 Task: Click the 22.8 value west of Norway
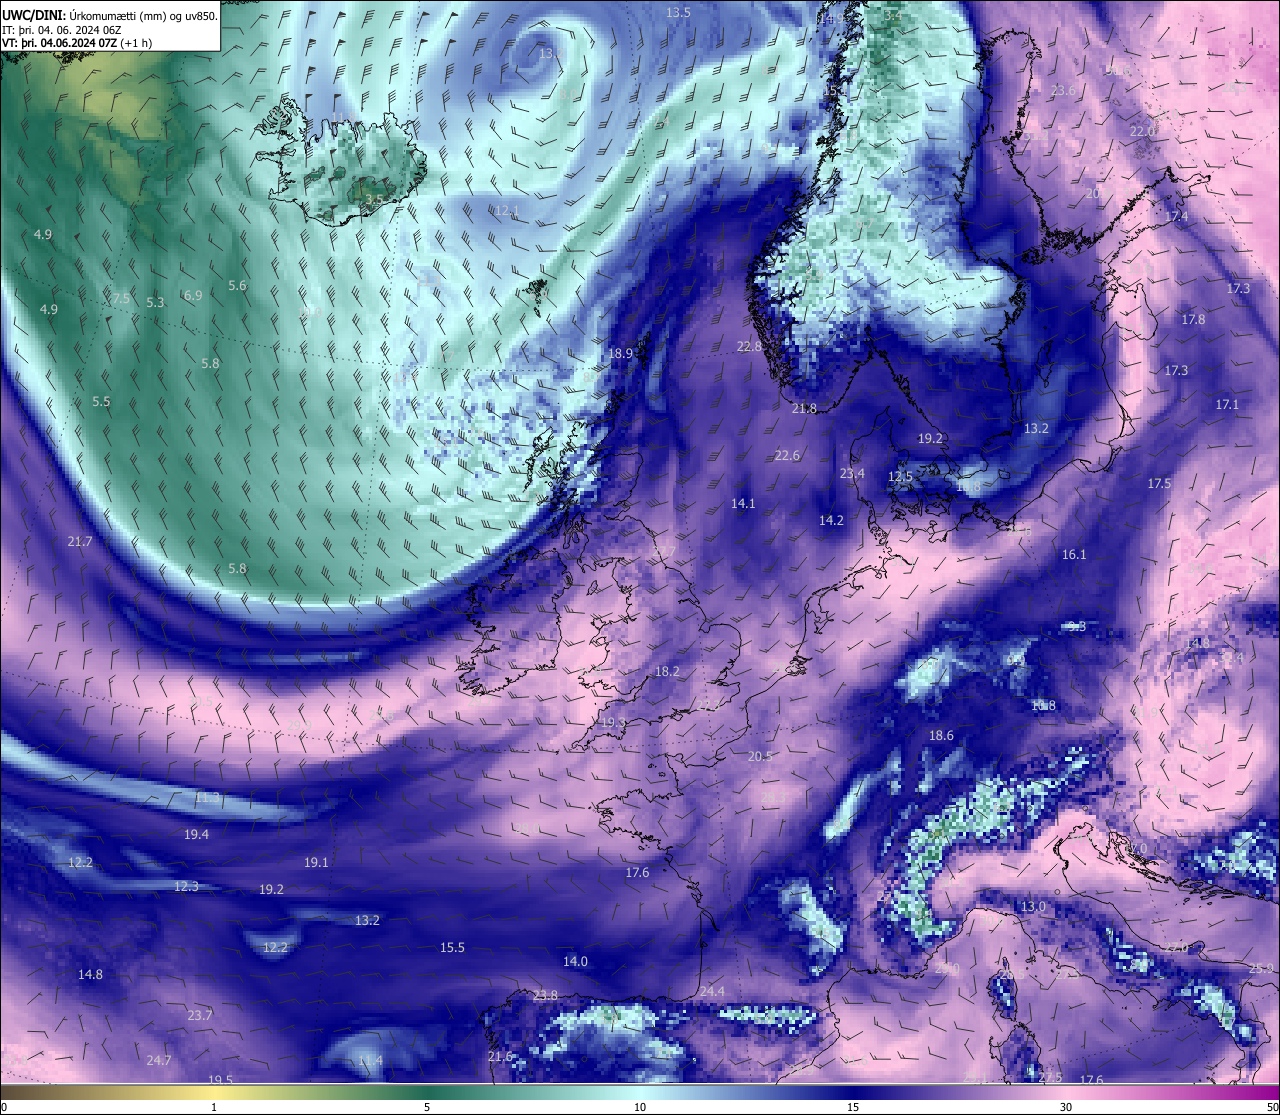(749, 346)
